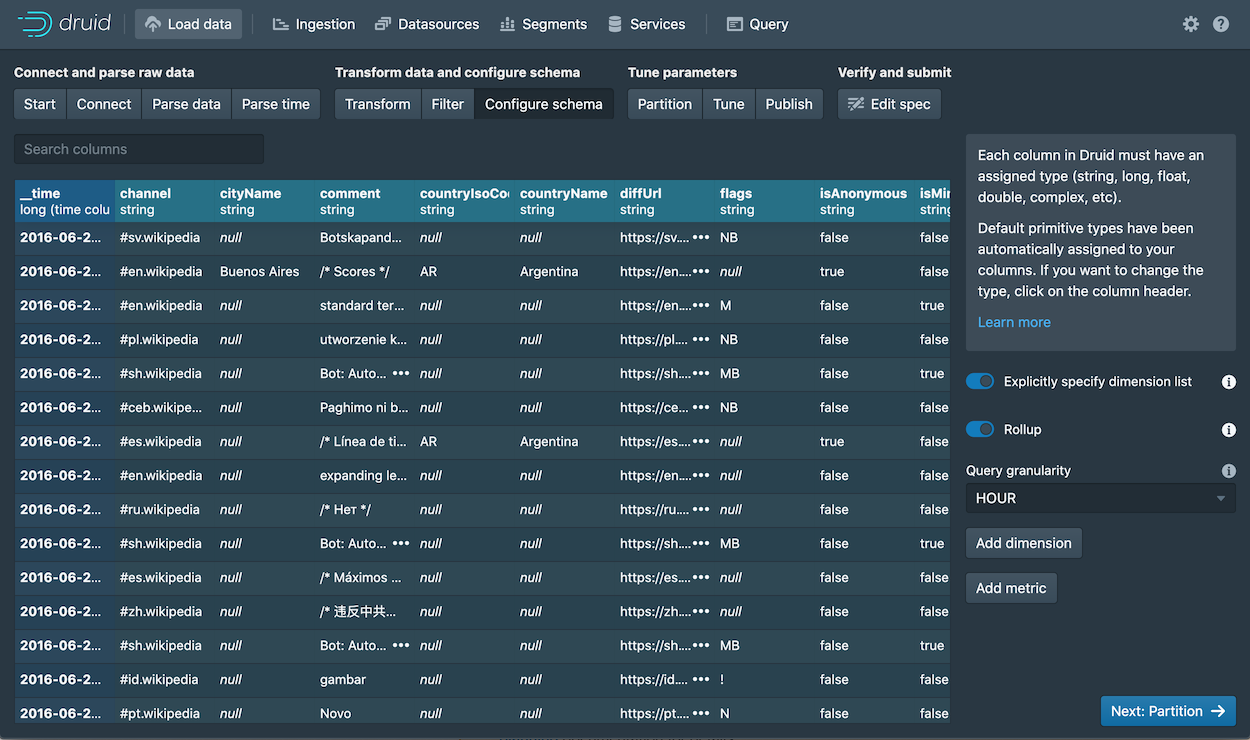The height and width of the screenshot is (740, 1250).
Task: Jump to the Partition step
Action: tap(665, 104)
